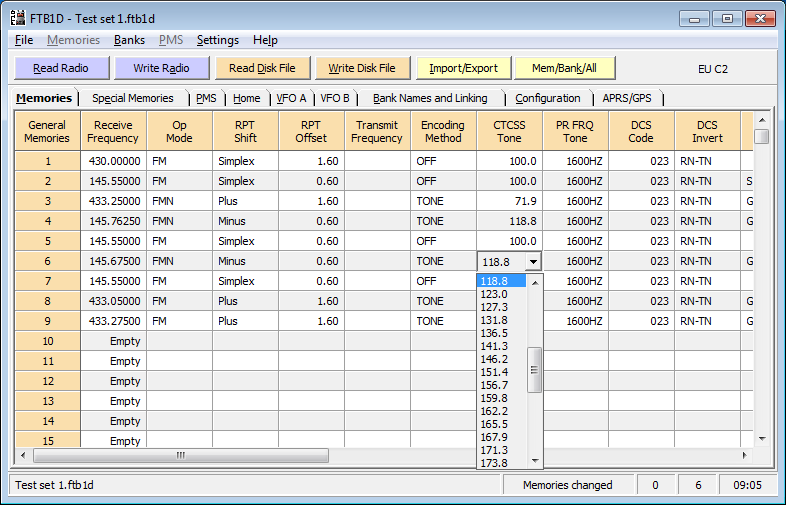
Task: Click the tone list scrollbar thumb
Action: coord(535,369)
